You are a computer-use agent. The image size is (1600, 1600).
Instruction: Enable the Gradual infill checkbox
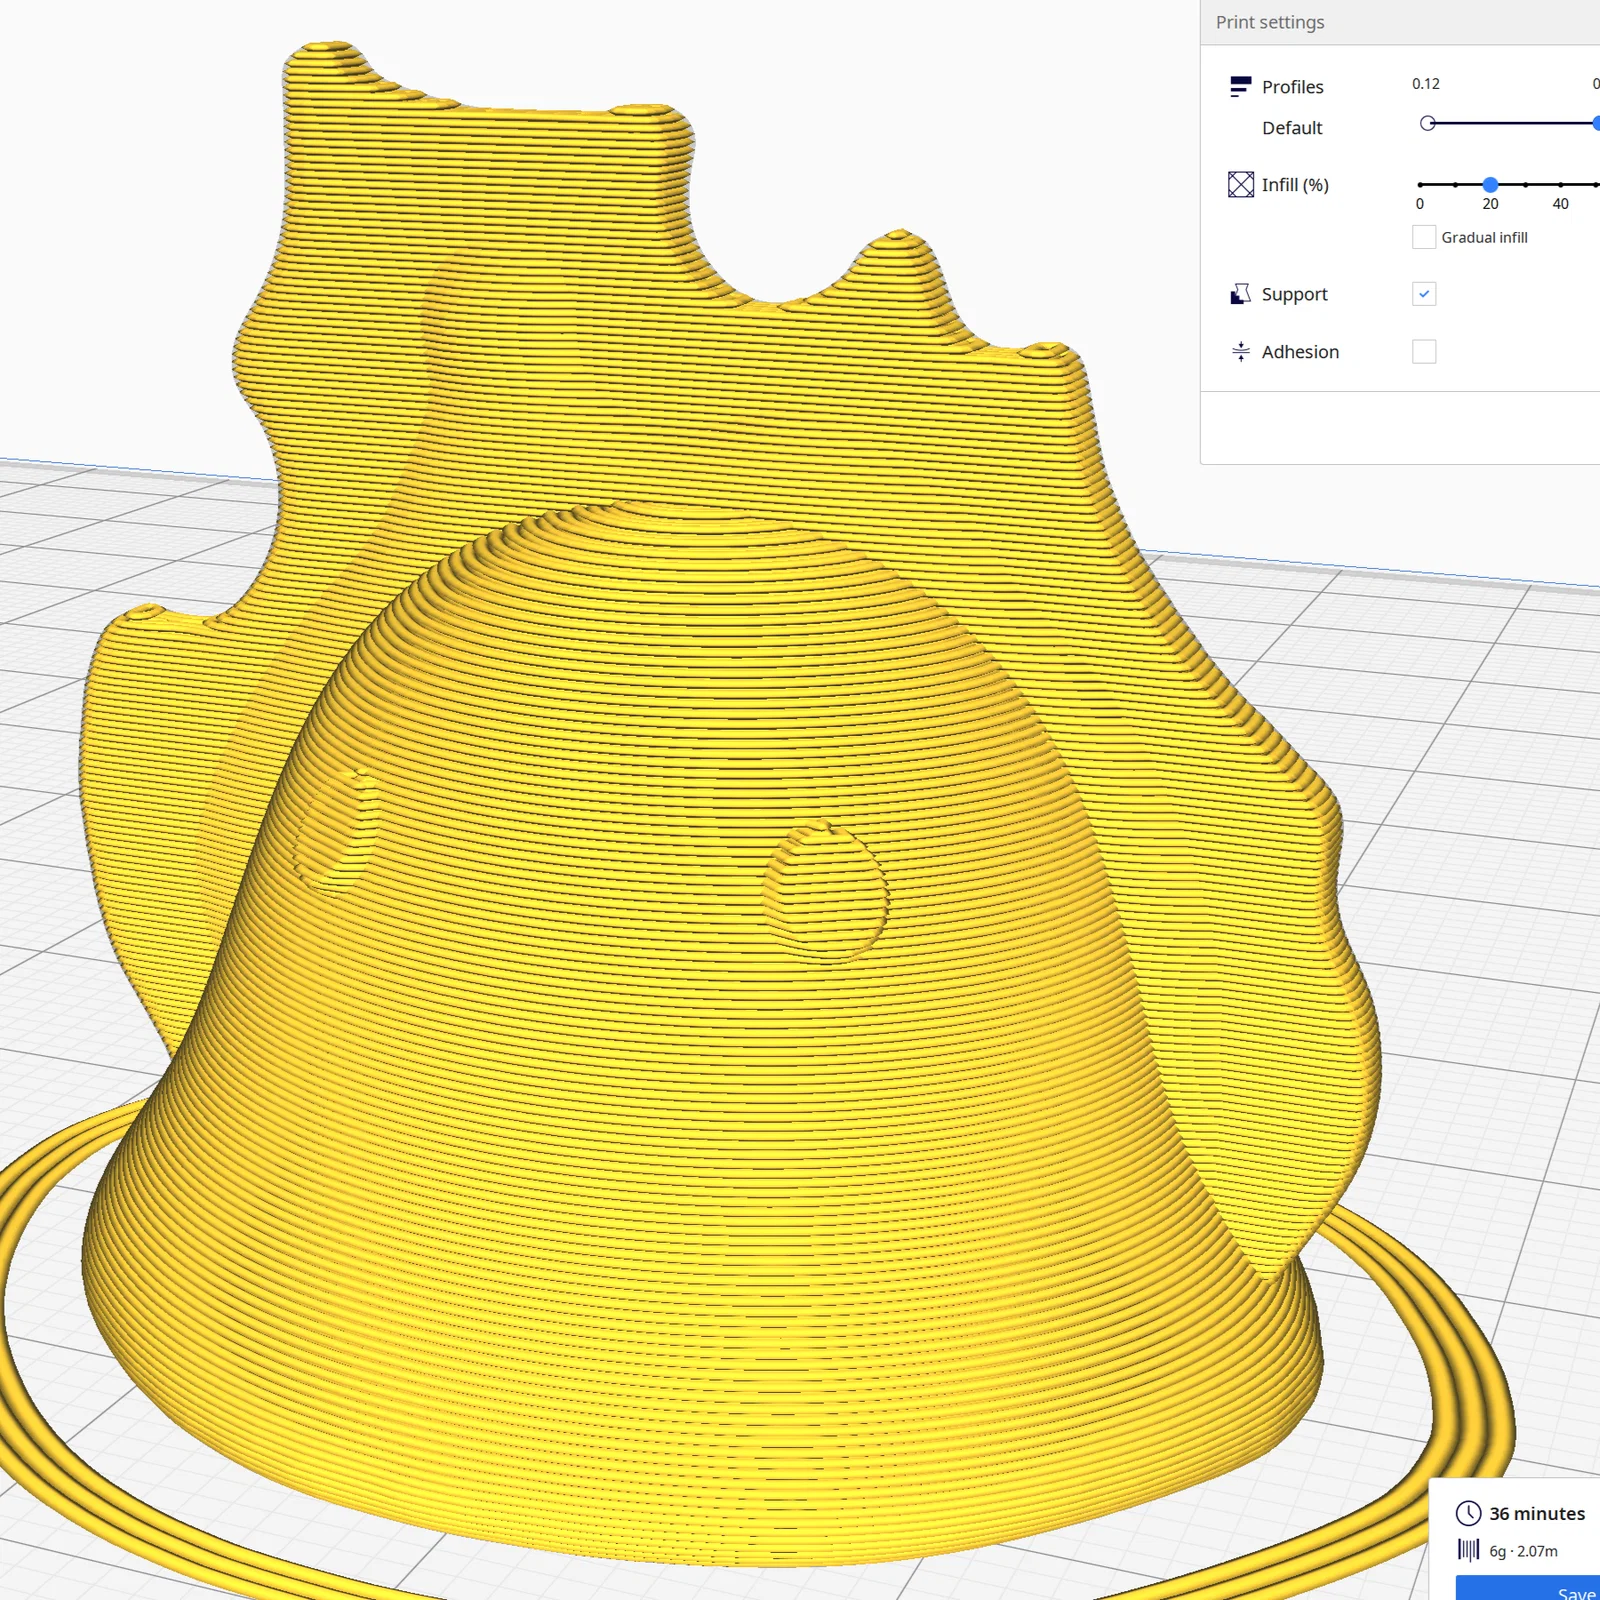point(1424,237)
